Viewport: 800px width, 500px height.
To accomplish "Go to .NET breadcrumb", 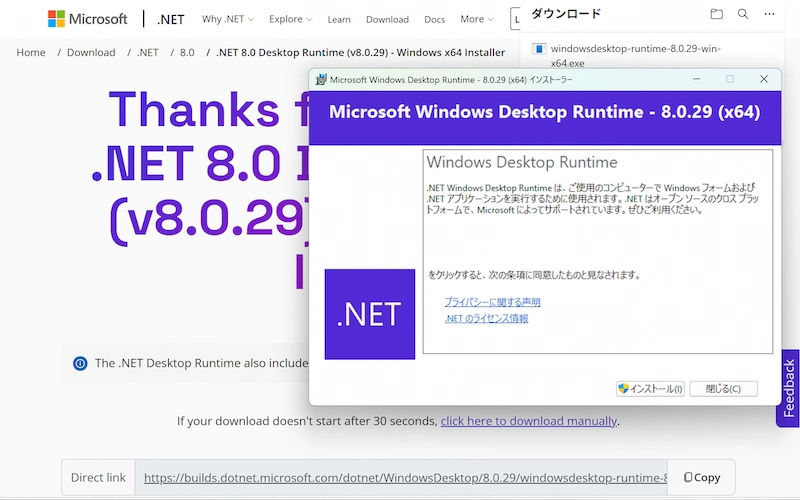I will [147, 53].
